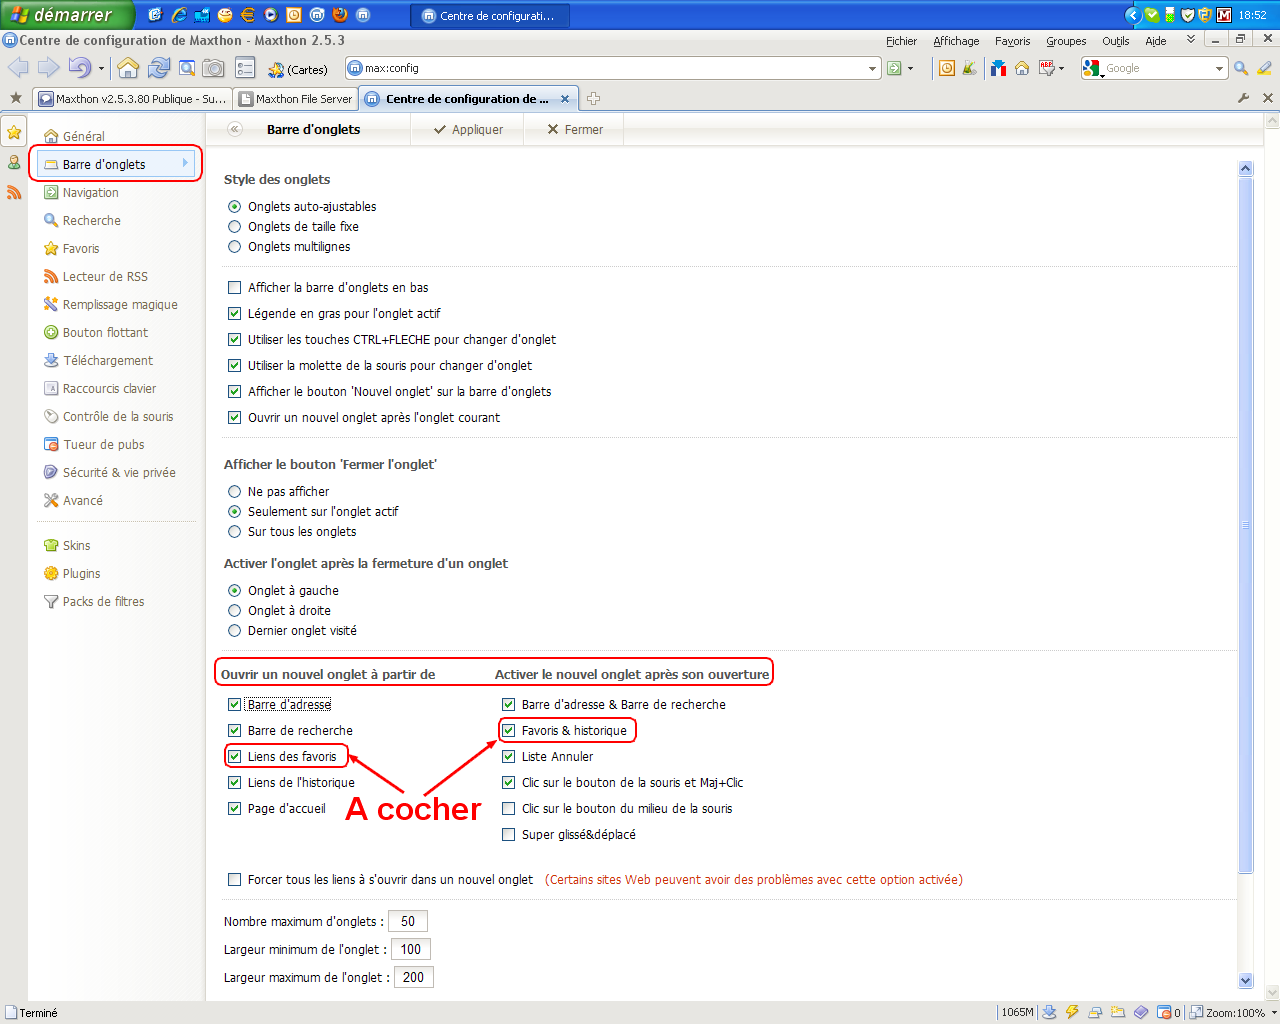Viewport: 1280px width, 1024px height.
Task: Select Ne pas afficher radio button
Action: [x=235, y=492]
